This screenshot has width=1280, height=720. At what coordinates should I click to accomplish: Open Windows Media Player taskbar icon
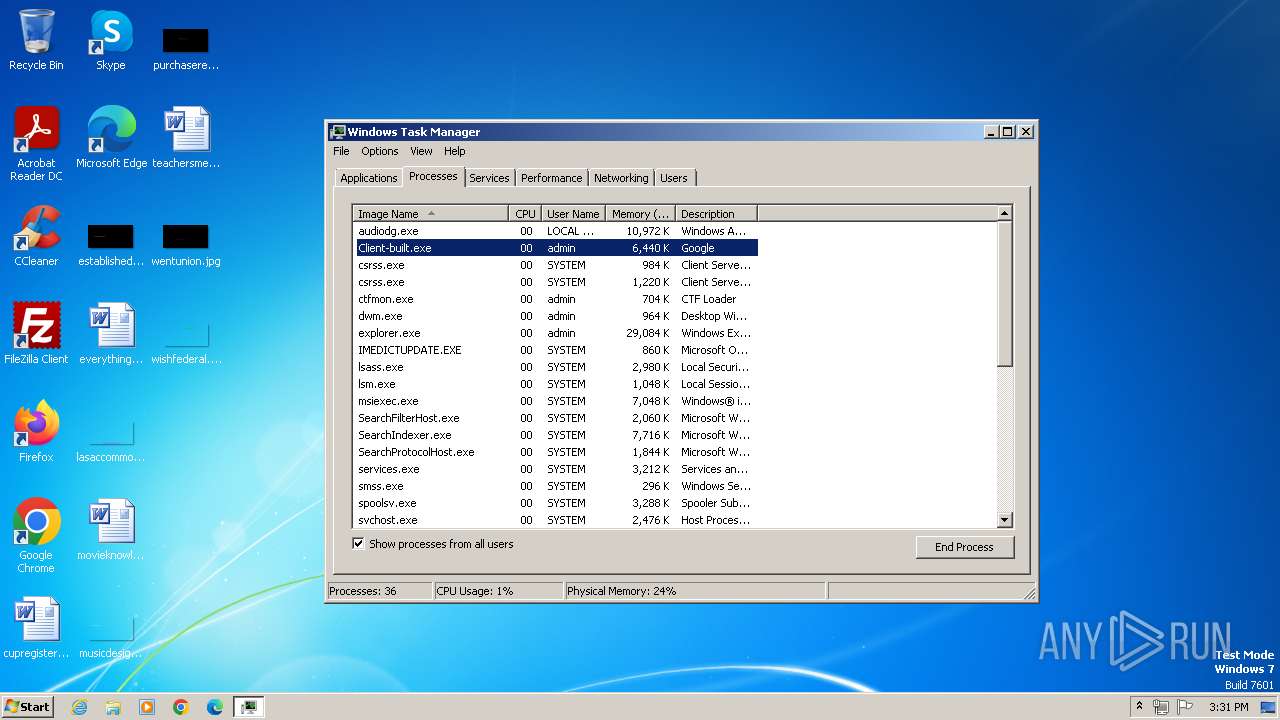point(147,707)
